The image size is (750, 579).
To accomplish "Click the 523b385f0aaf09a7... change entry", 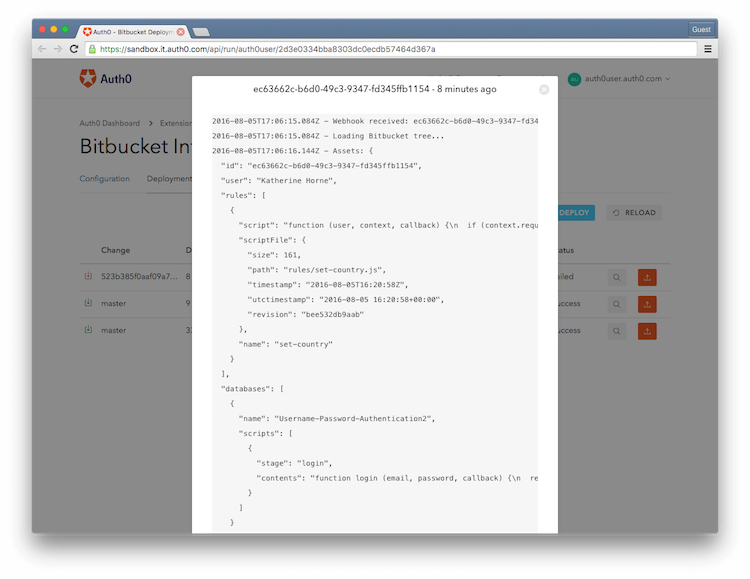I will click(x=139, y=277).
